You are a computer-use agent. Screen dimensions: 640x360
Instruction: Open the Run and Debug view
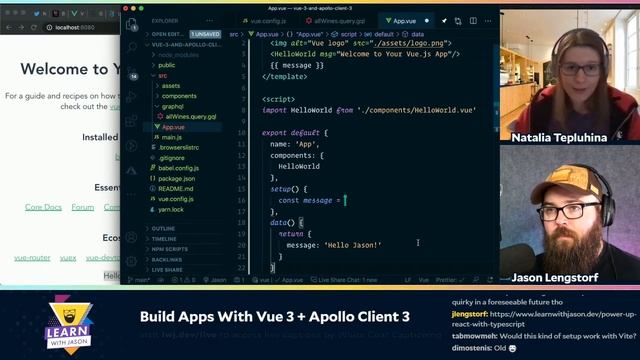(131, 97)
